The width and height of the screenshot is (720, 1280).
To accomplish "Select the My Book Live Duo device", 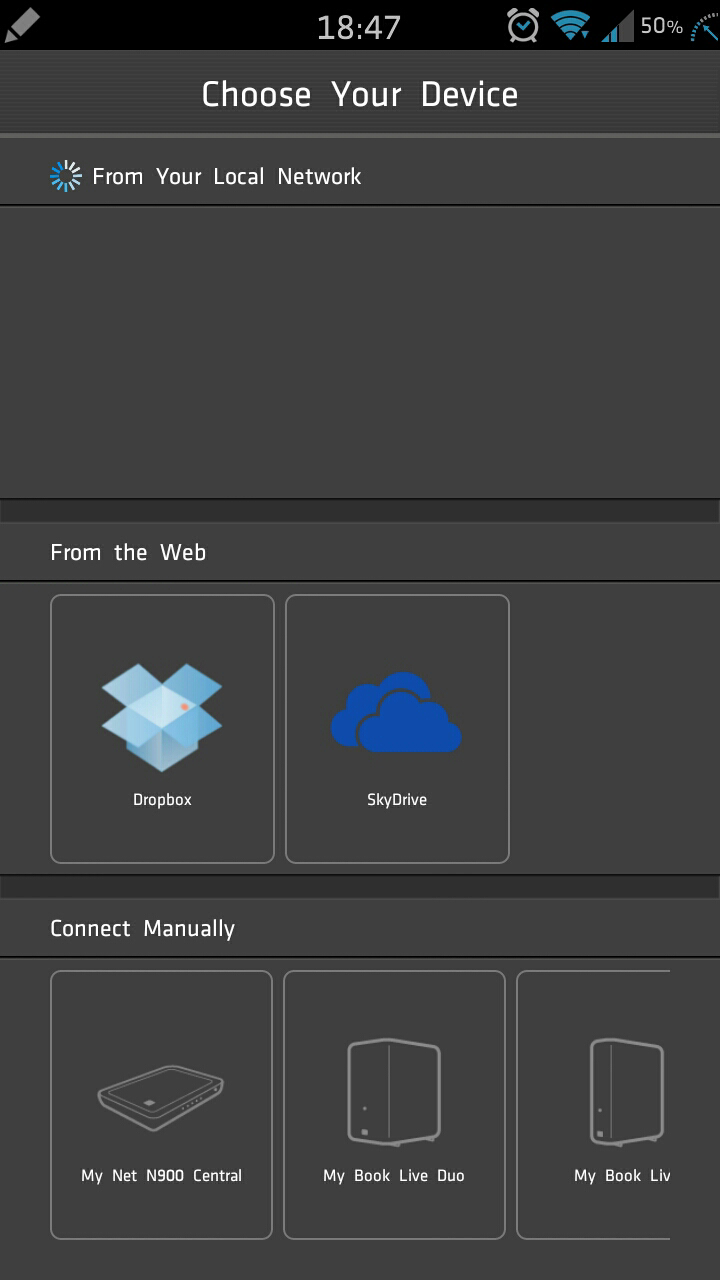I will click(x=394, y=1105).
